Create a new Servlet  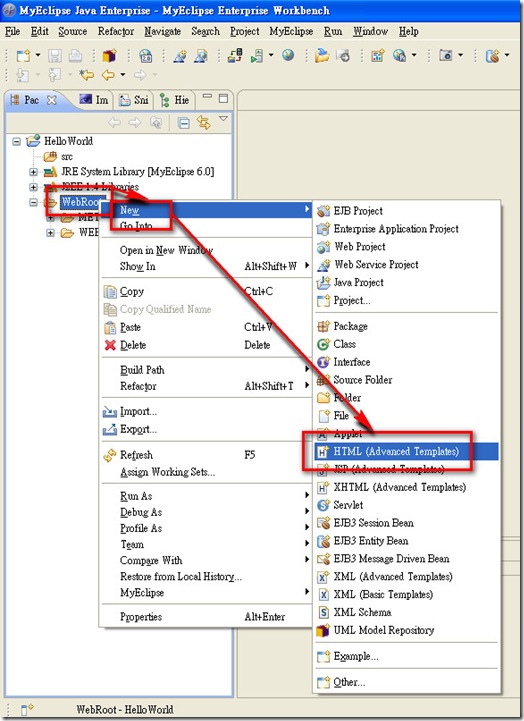[x=406, y=505]
